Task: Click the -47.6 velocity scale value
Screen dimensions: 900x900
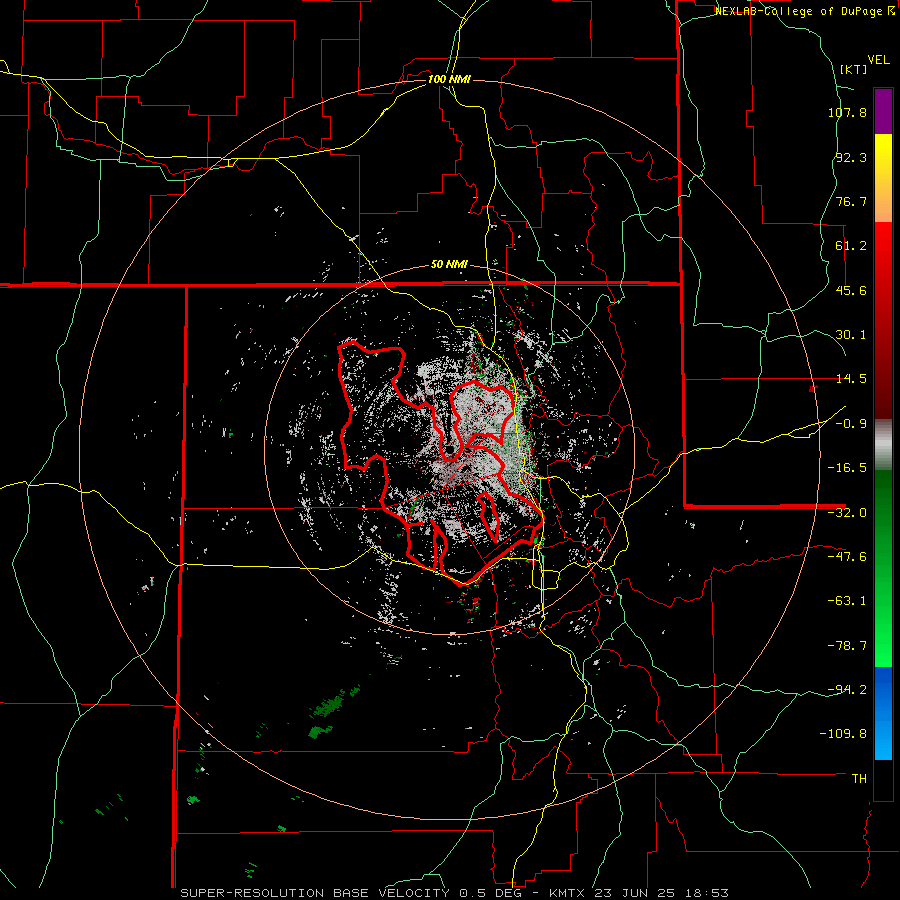Action: (847, 557)
